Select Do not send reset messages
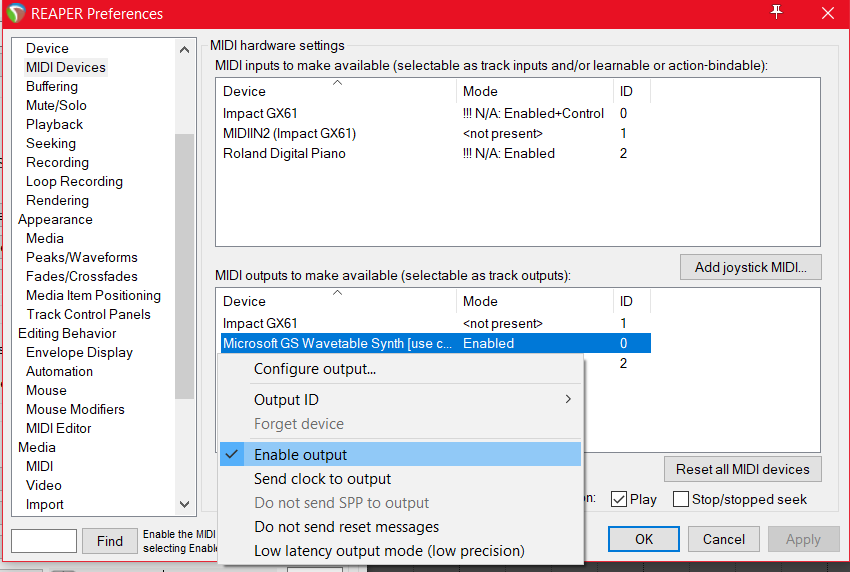Viewport: 850px width, 572px height. click(400, 526)
